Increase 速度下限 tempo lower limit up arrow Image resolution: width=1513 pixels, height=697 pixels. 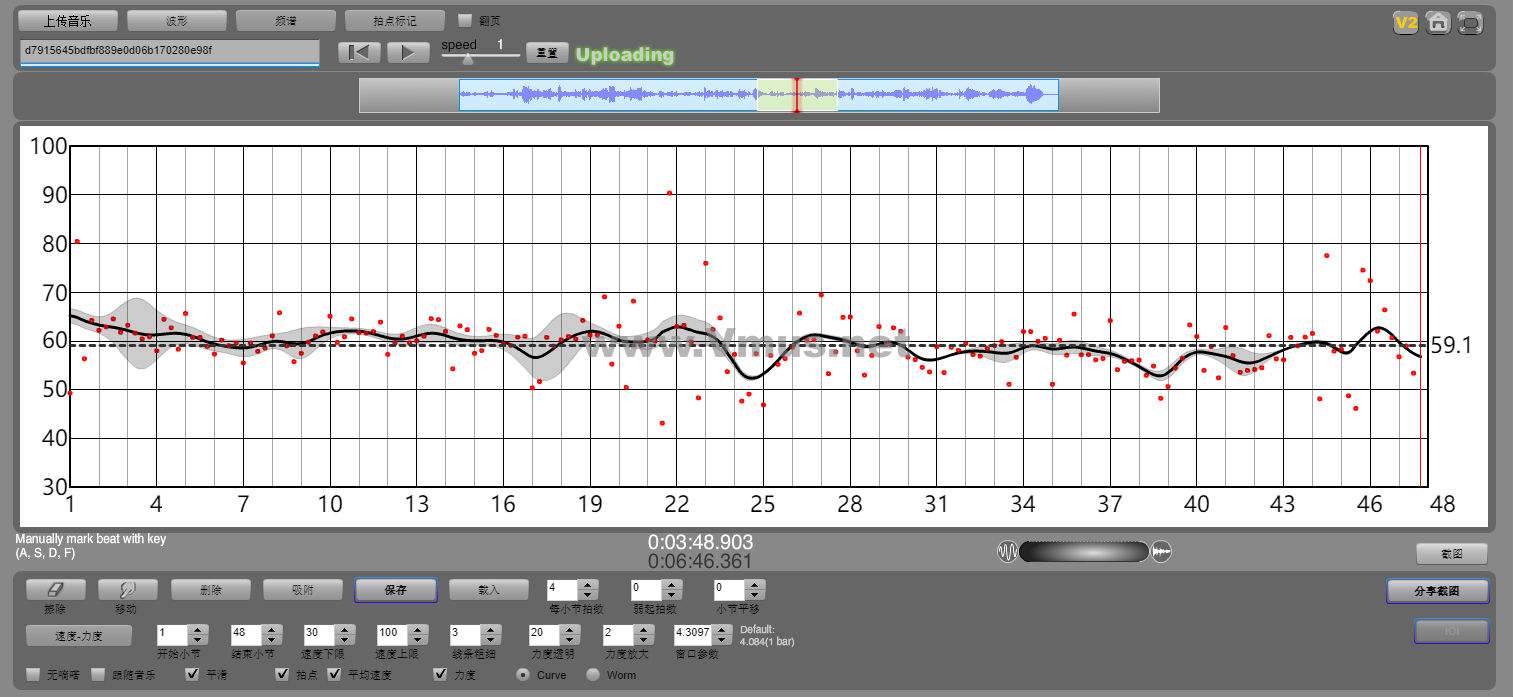344,630
